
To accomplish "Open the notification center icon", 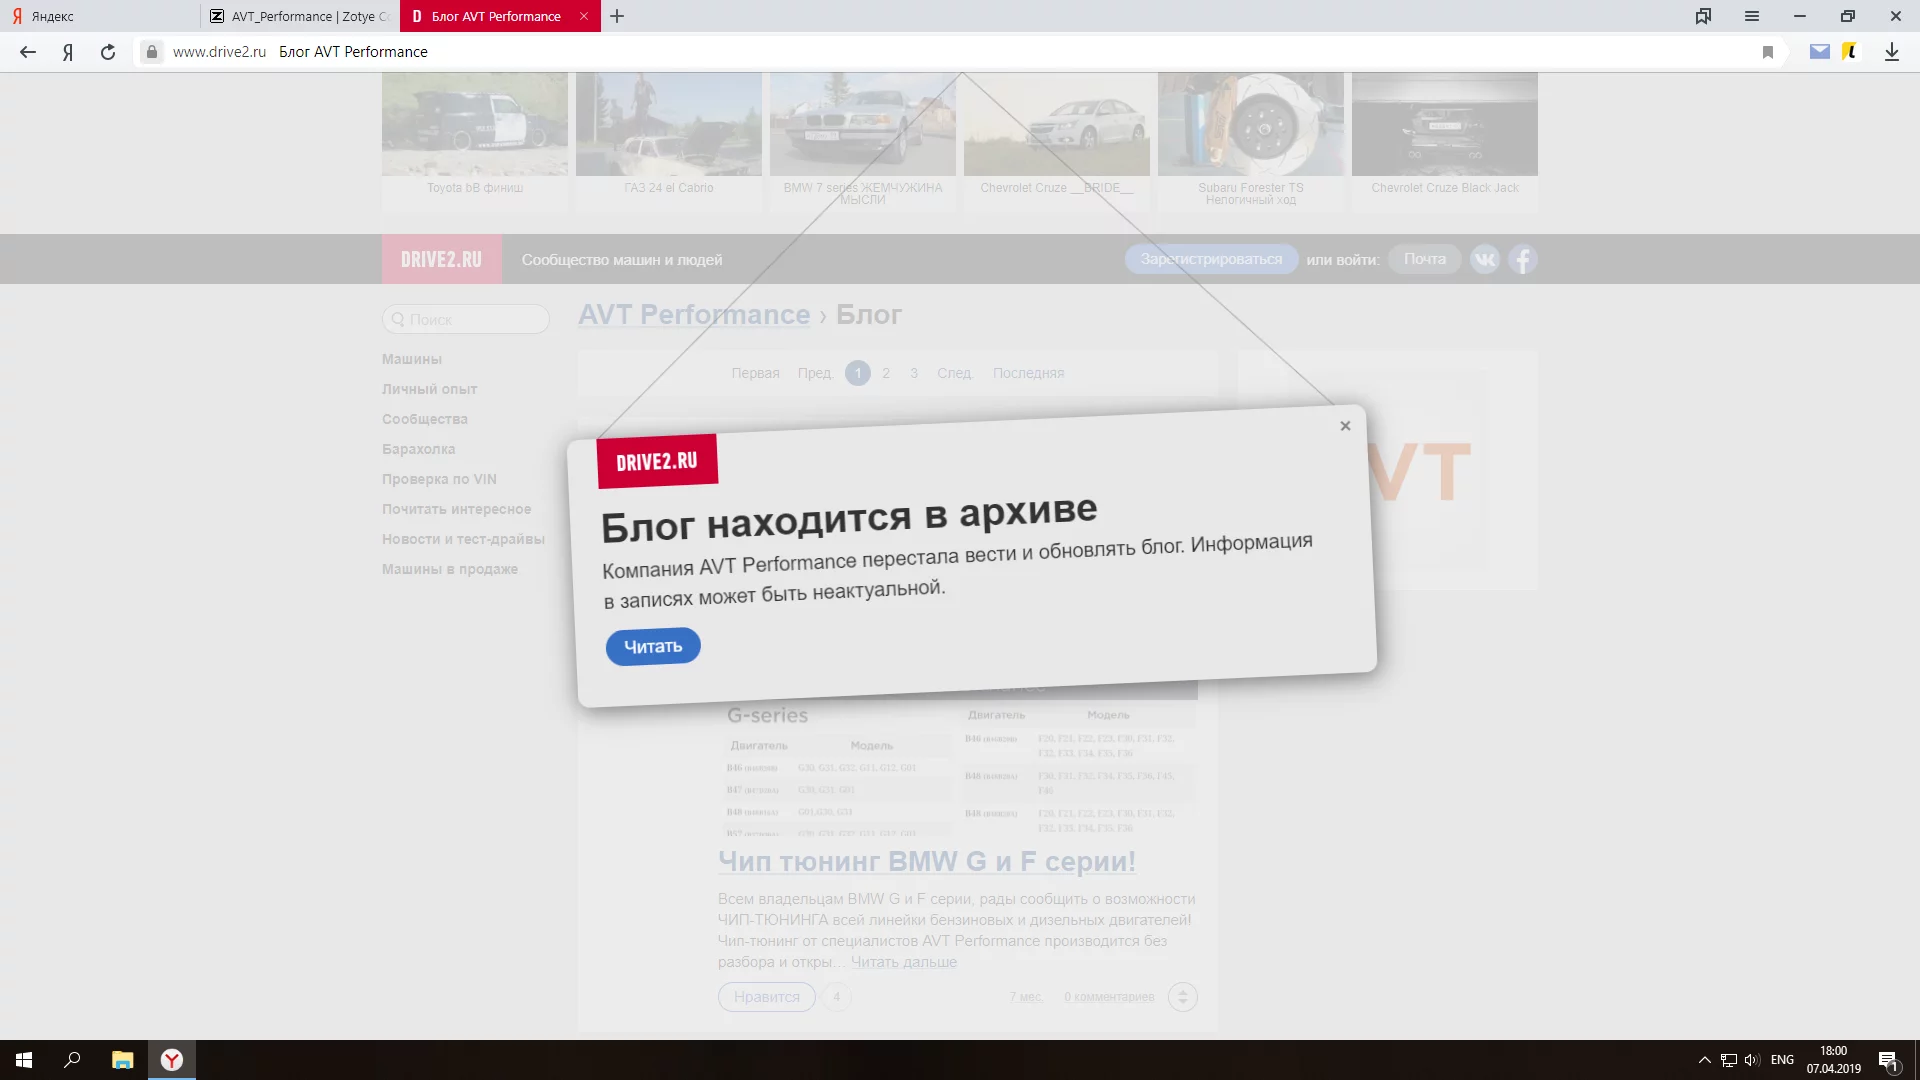I will [1888, 1060].
